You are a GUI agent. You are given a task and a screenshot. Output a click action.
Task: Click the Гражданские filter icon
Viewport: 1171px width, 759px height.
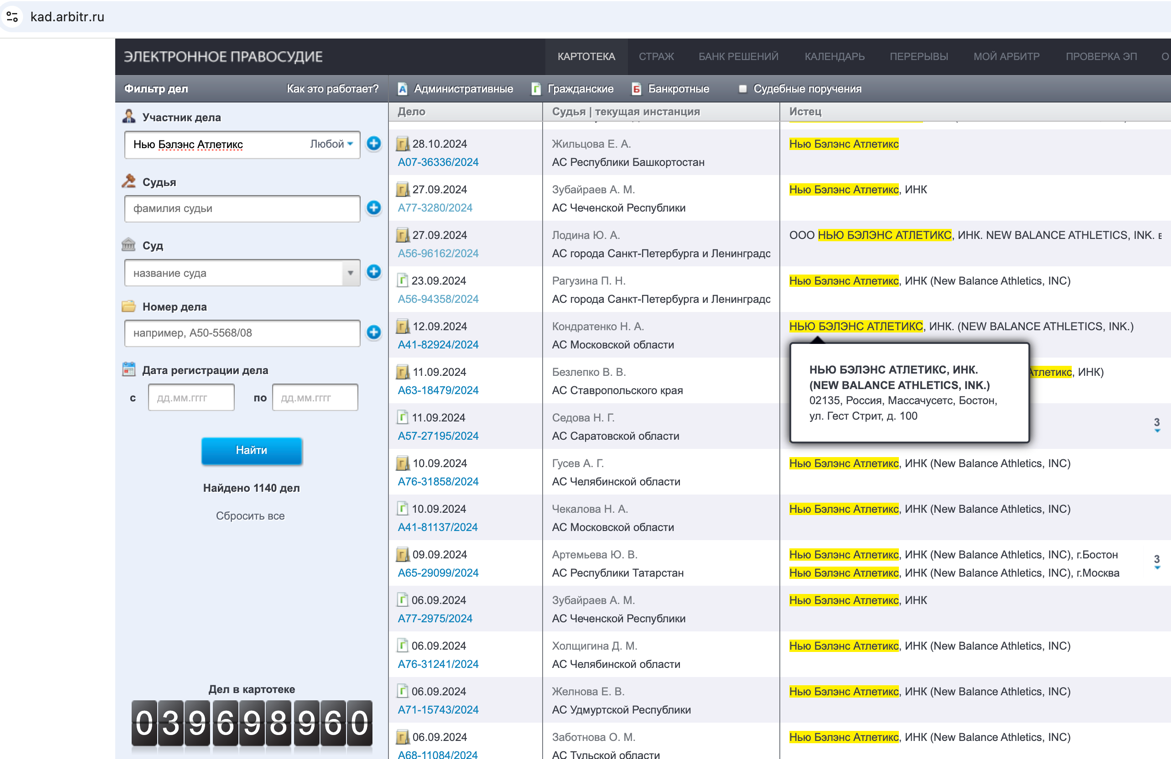pos(536,89)
